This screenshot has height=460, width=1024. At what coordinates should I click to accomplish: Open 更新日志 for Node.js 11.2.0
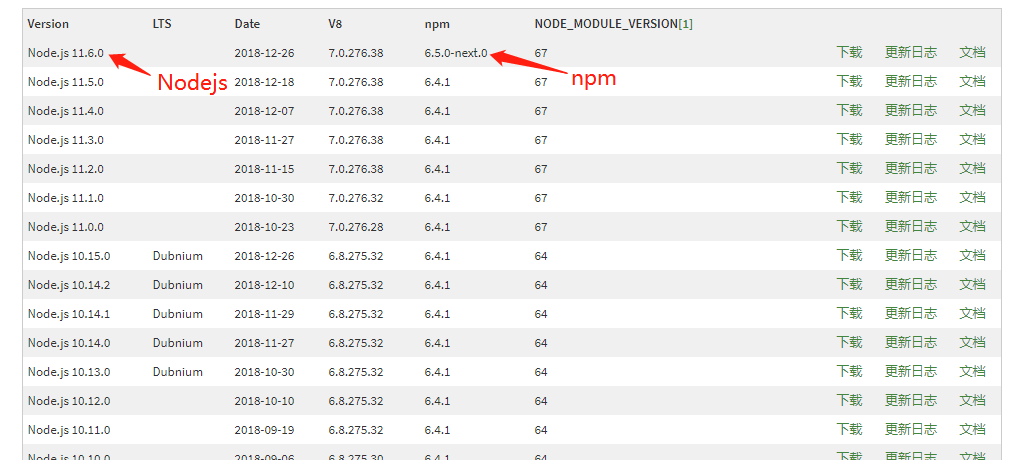point(910,169)
